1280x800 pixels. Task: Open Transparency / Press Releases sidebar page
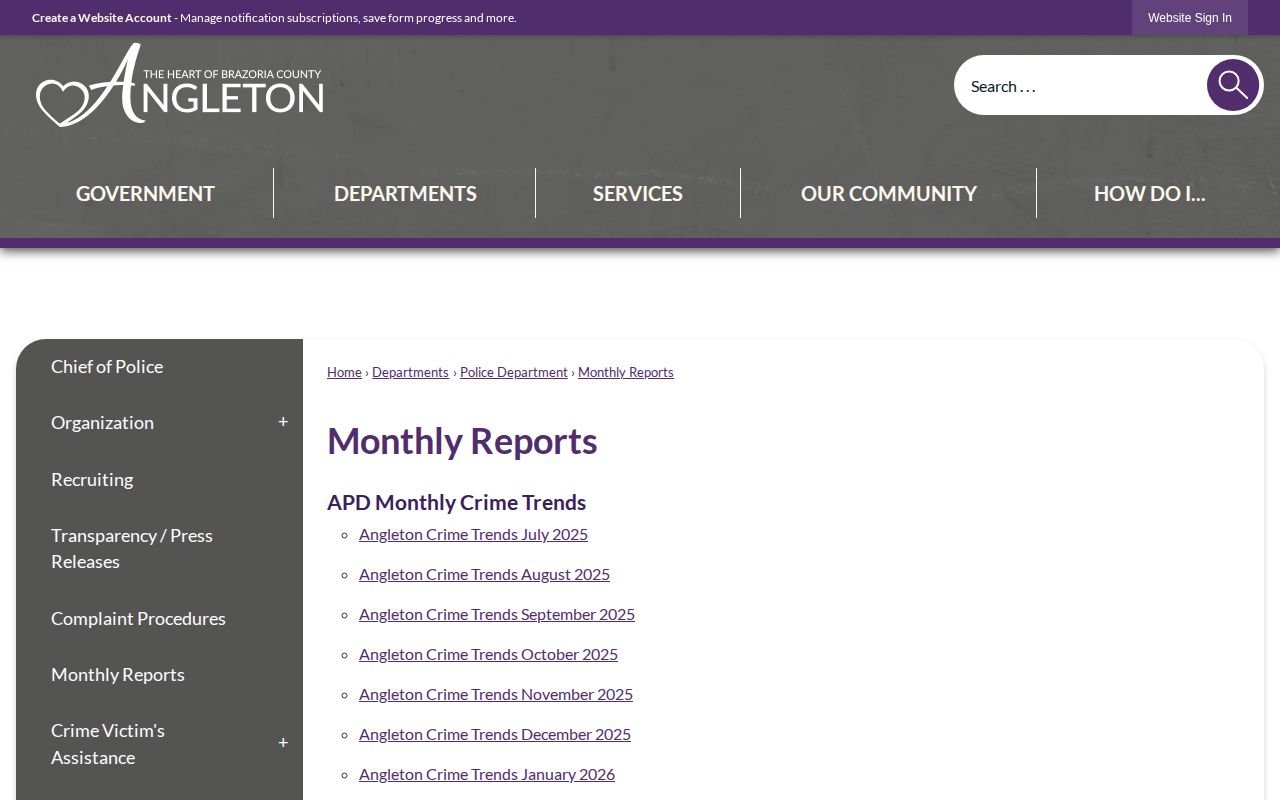coord(132,548)
